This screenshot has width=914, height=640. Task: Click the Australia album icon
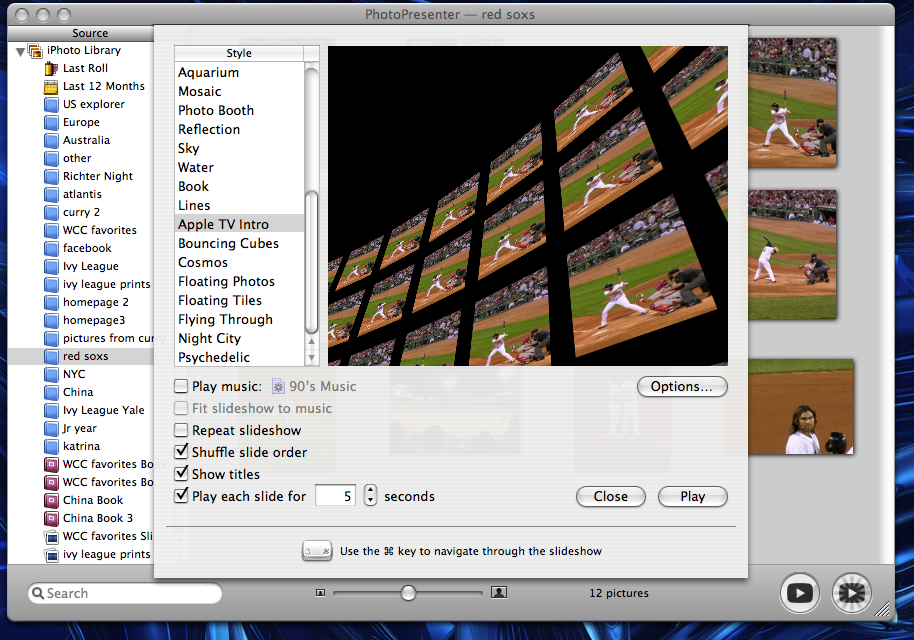click(x=51, y=140)
